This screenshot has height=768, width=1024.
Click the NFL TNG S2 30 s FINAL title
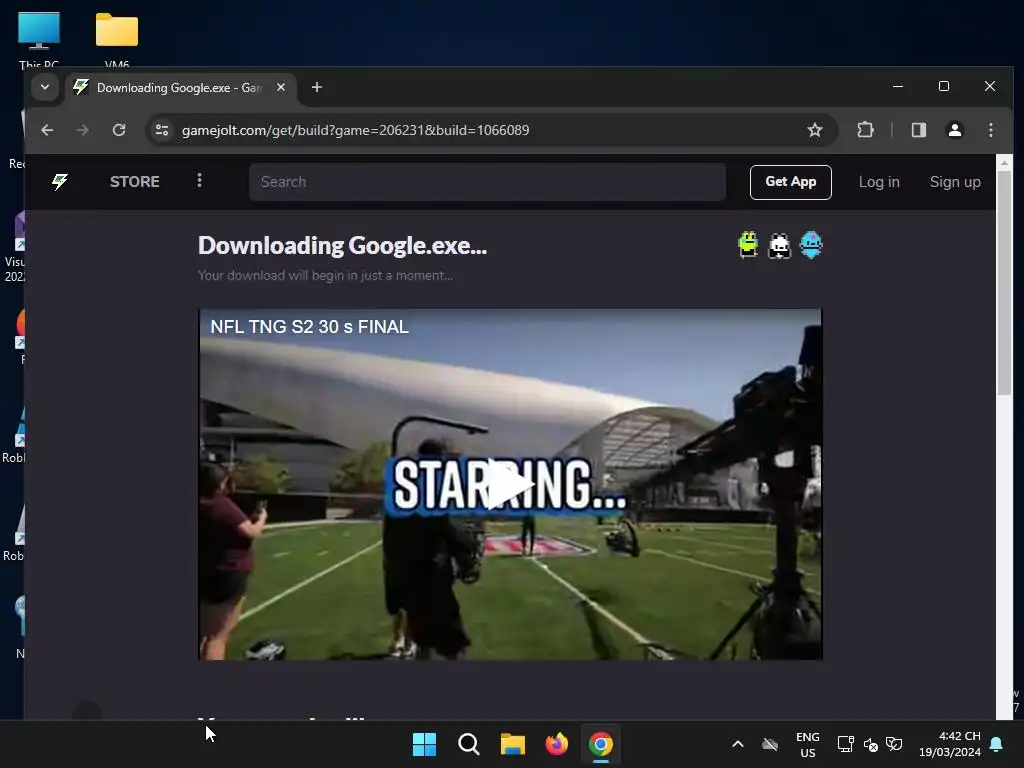point(310,327)
